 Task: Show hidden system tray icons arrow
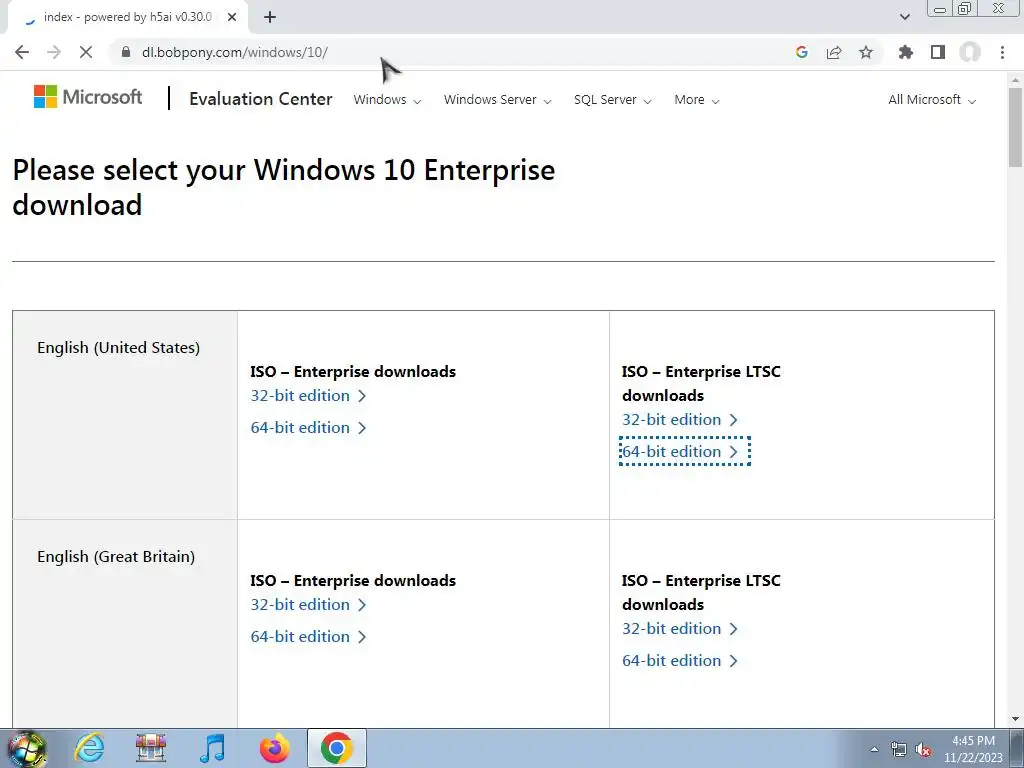click(874, 749)
